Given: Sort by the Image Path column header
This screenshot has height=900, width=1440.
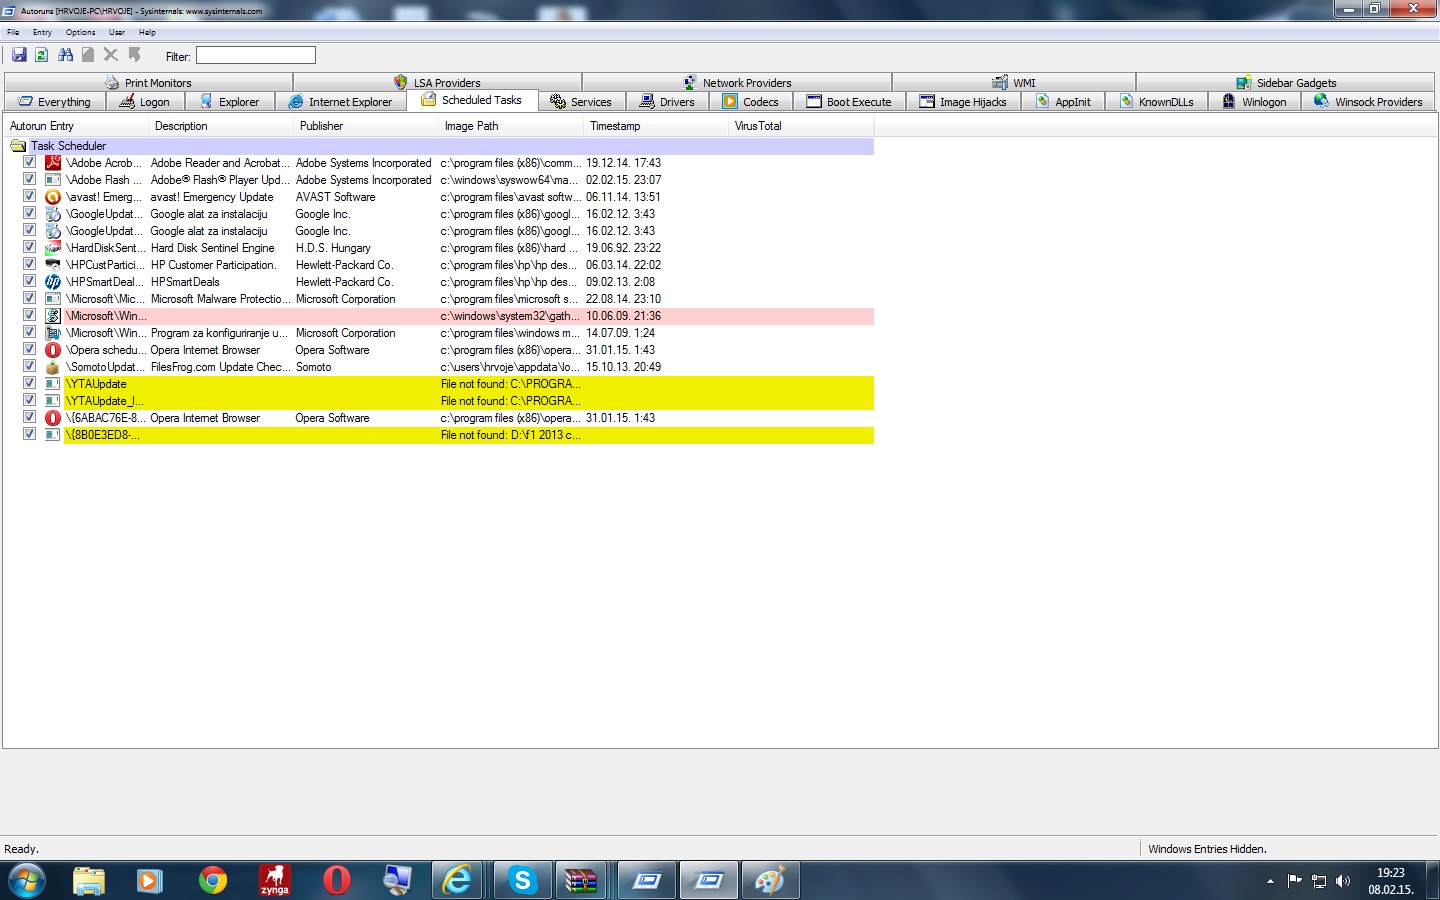Looking at the screenshot, I should click(x=511, y=126).
